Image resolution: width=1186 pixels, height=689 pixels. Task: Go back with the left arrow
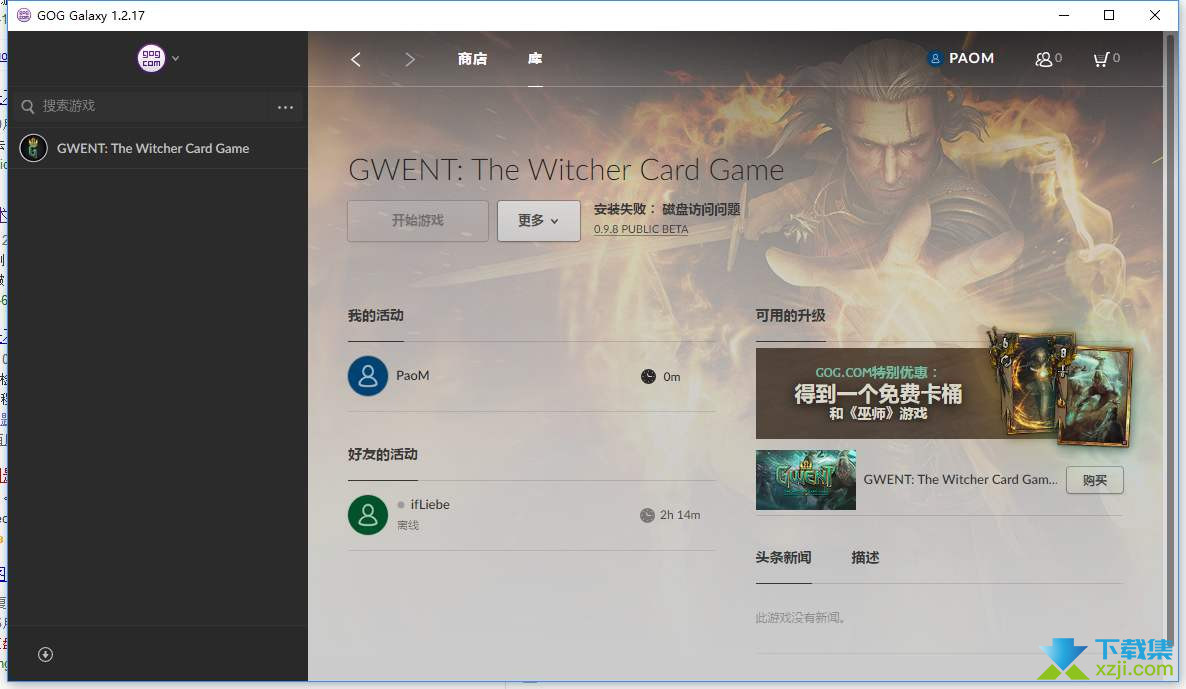click(x=355, y=59)
